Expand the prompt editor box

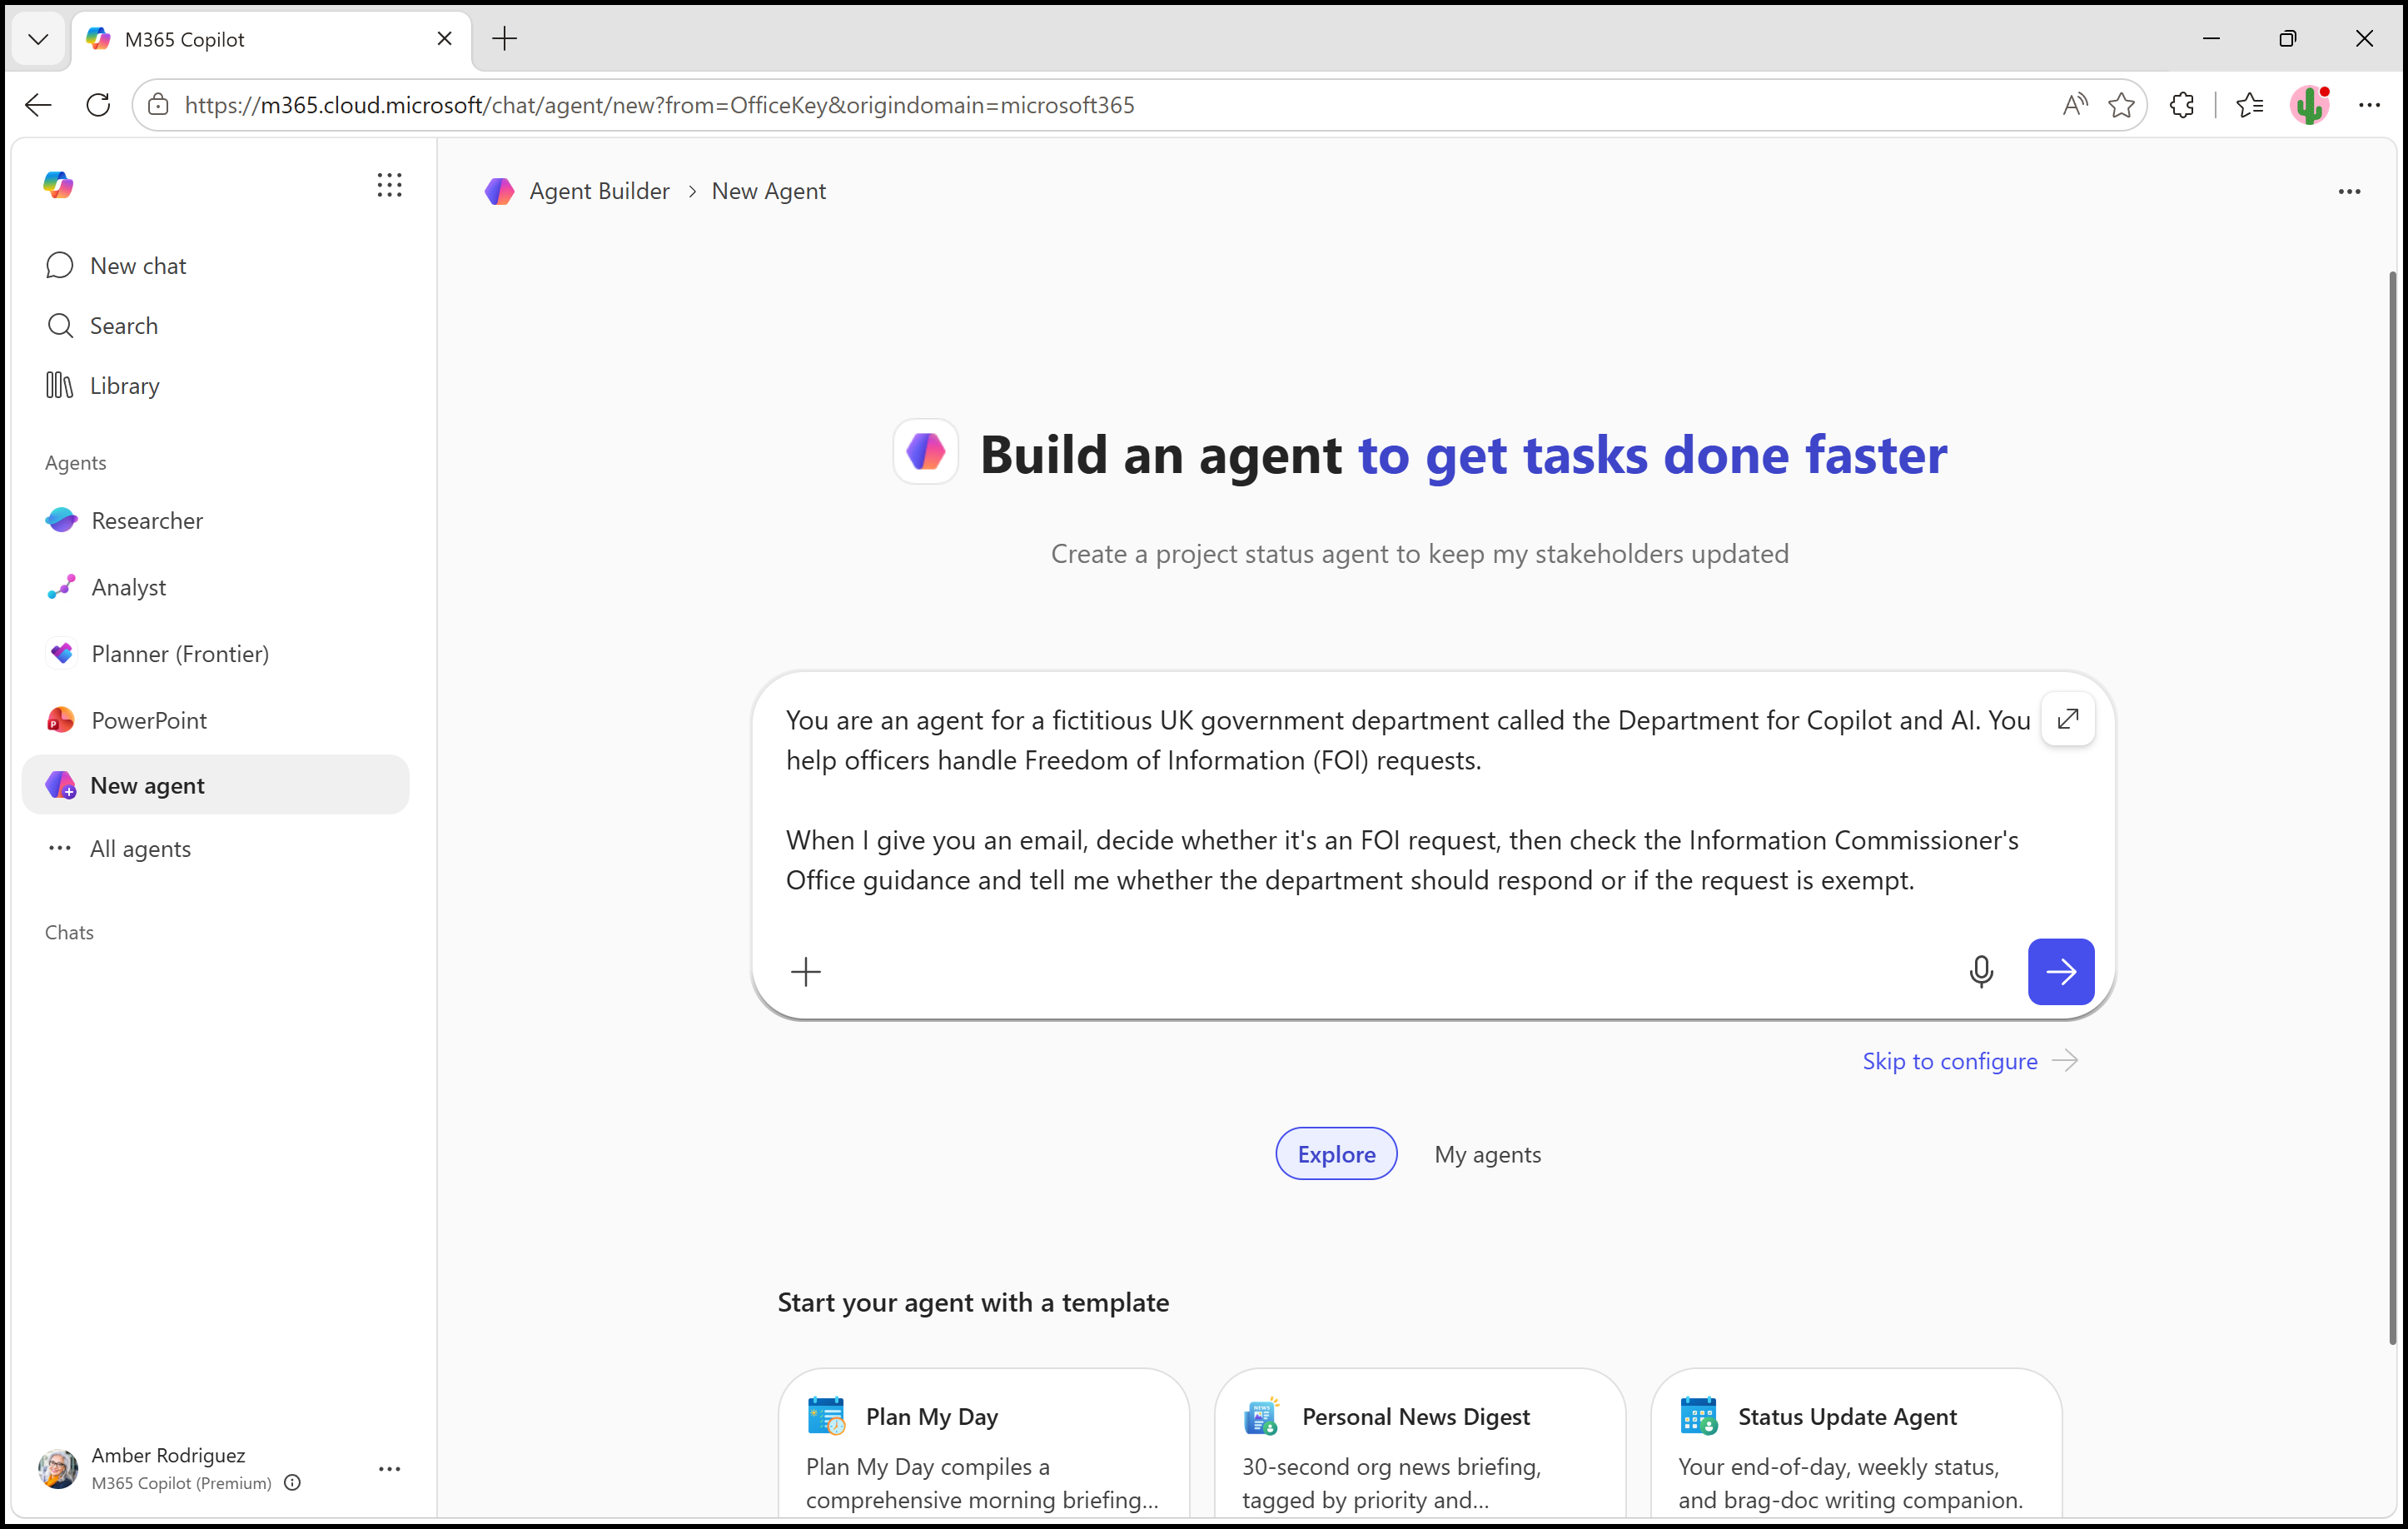pos(2067,718)
